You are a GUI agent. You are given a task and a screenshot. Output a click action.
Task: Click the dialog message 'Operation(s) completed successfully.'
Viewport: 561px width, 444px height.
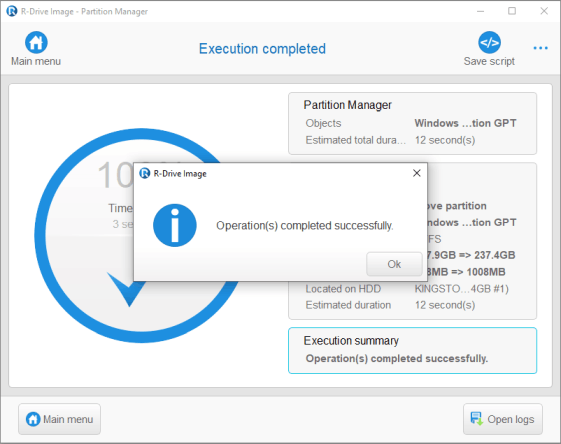[x=304, y=225]
